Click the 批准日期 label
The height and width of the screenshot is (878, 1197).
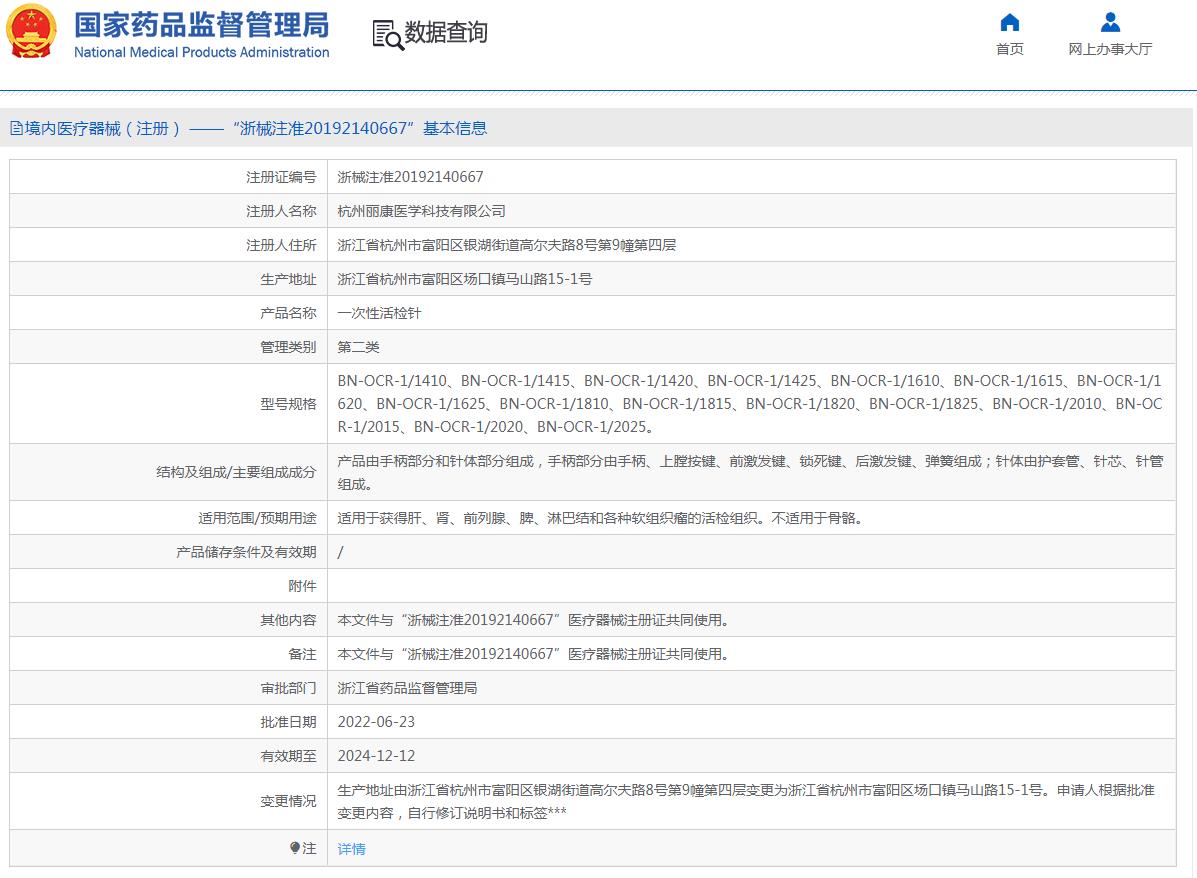tap(288, 721)
